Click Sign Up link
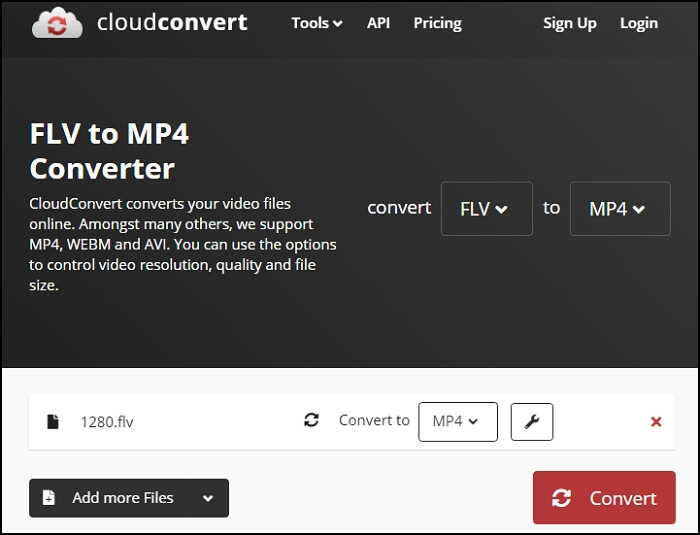This screenshot has height=535, width=700. [x=570, y=23]
